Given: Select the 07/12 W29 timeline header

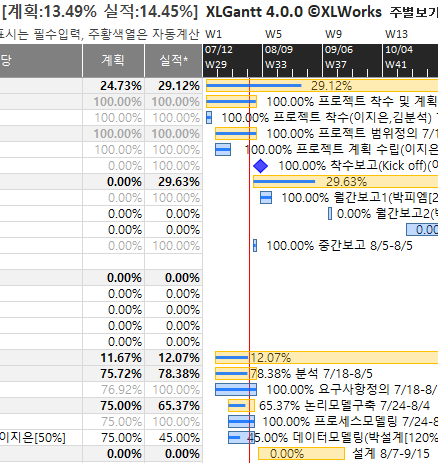Looking at the screenshot, I should click(232, 61).
